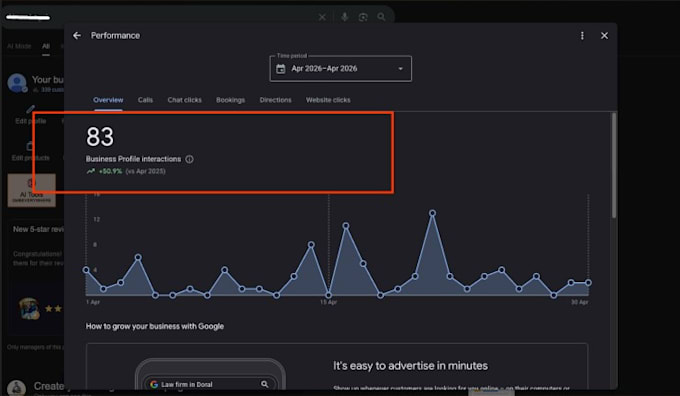Switch to the Calls tab
Image resolution: width=680 pixels, height=396 pixels.
[145, 100]
